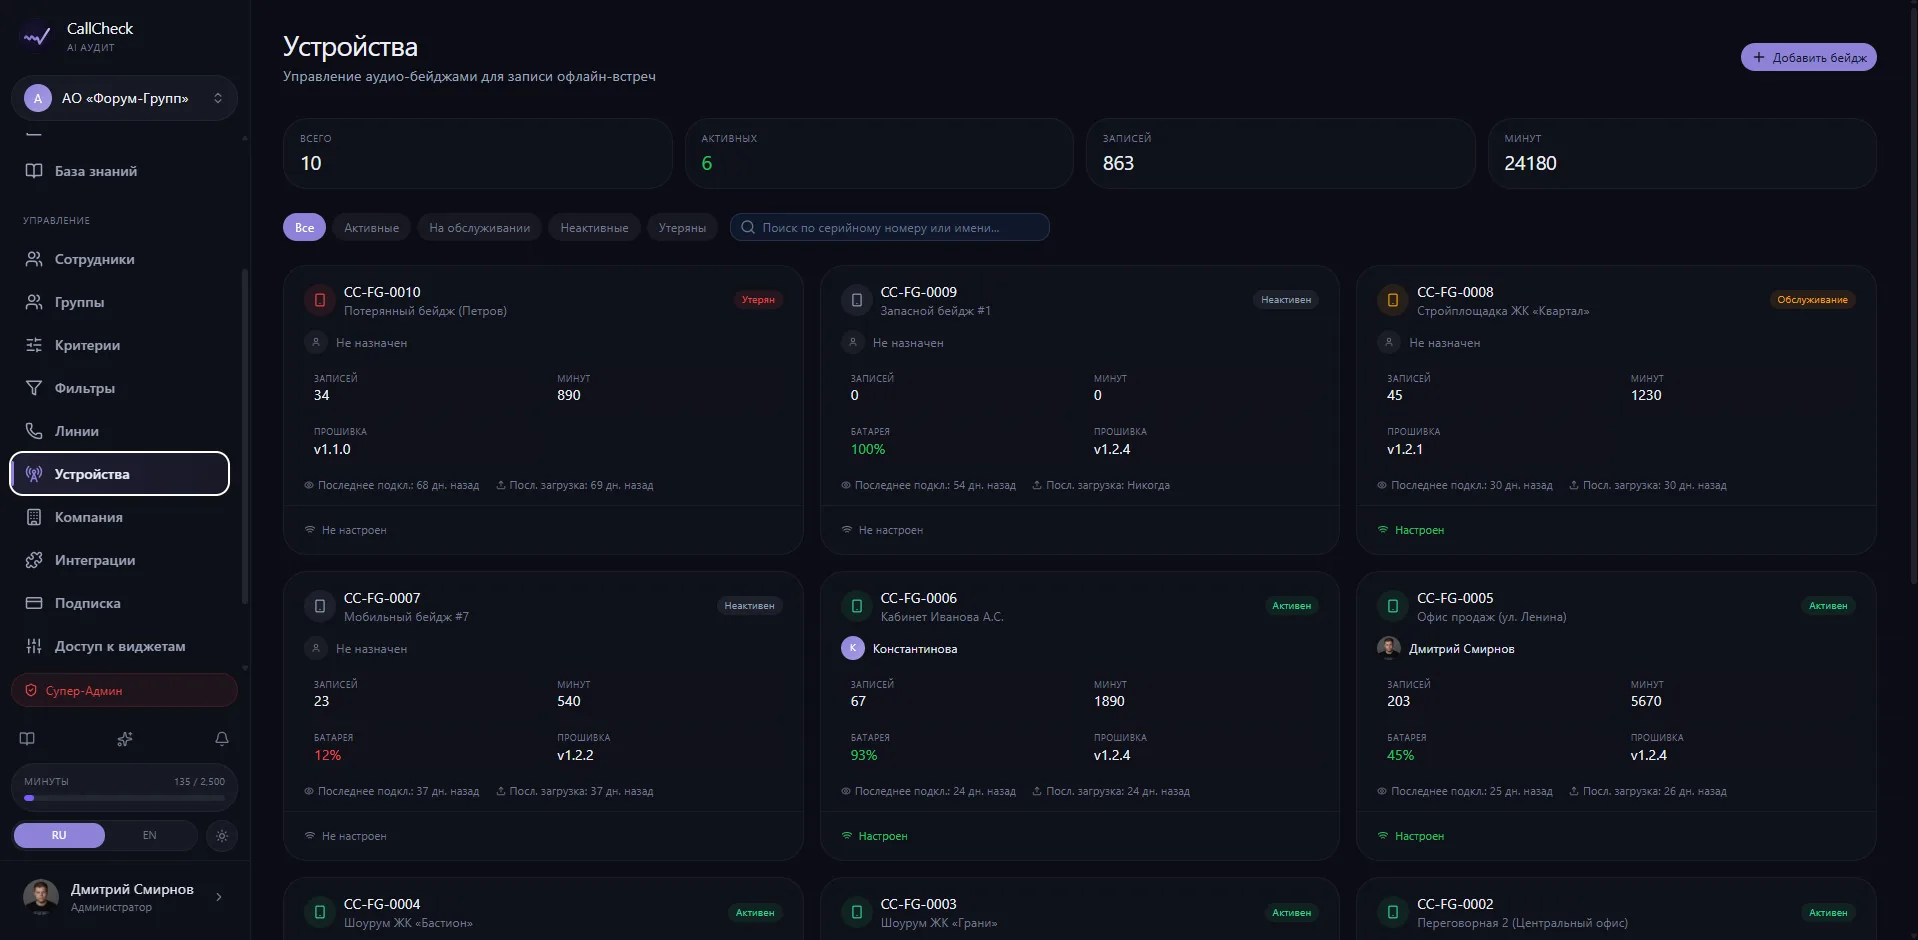Image resolution: width=1918 pixels, height=940 pixels.
Task: Click the Доступ к виджетам settings icon
Action: (34, 646)
